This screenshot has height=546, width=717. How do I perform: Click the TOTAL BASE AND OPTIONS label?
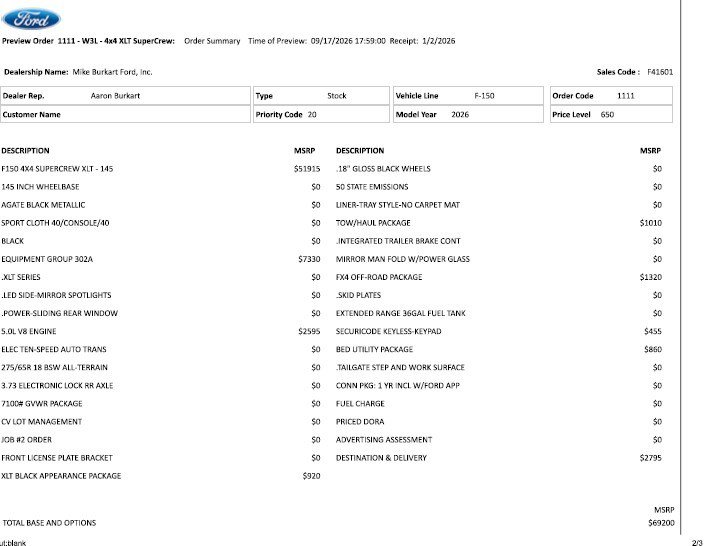tap(49, 523)
